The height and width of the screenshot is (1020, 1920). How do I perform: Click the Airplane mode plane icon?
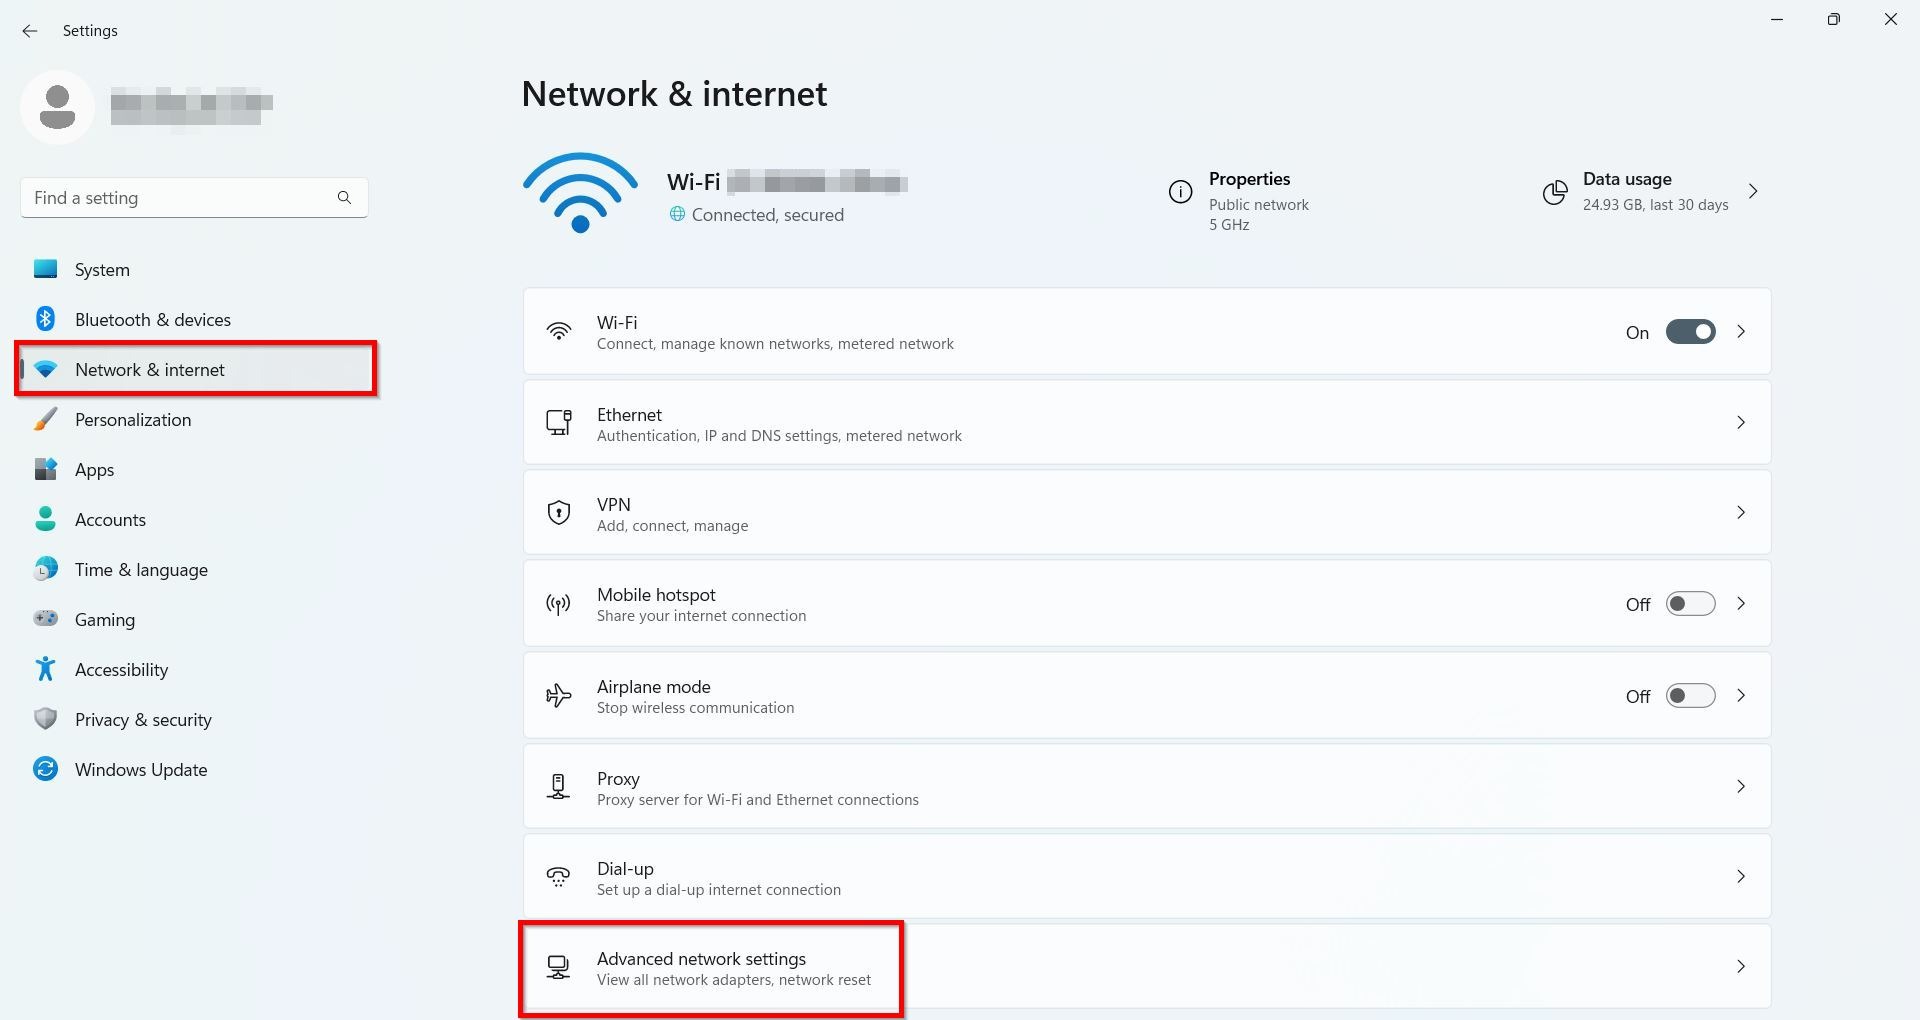pos(558,696)
